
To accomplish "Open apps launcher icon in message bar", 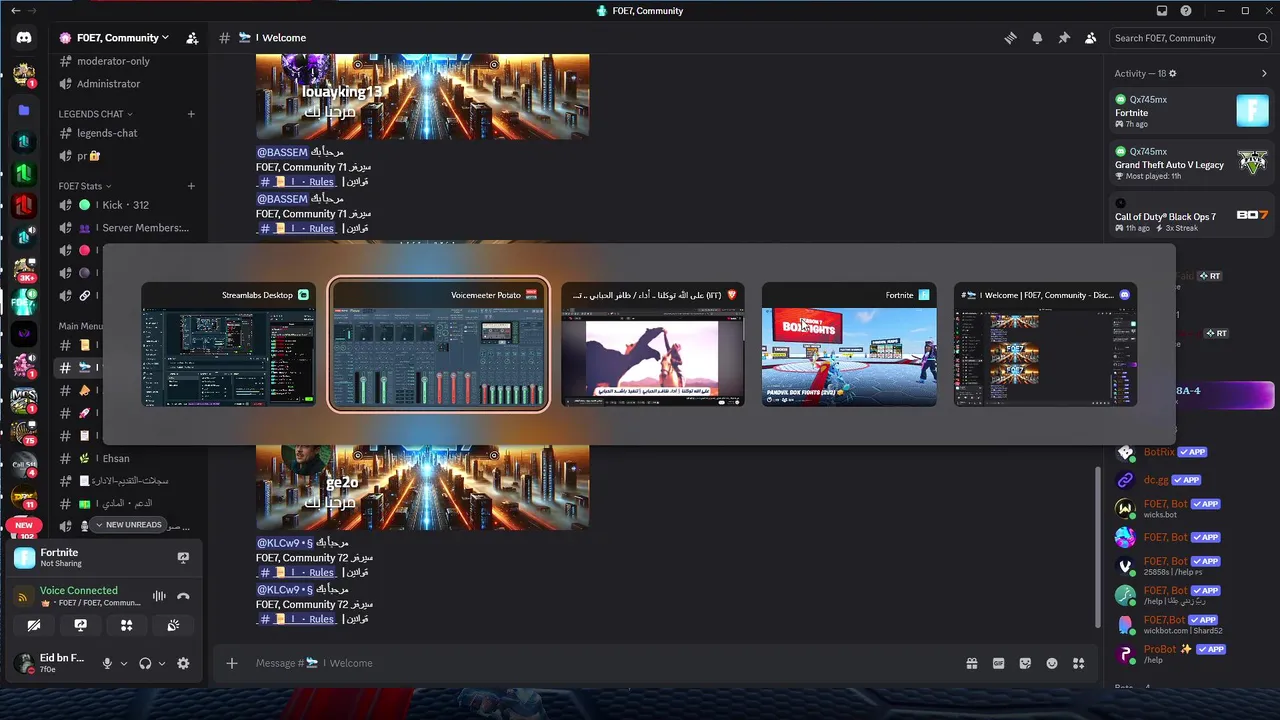I will pos(1078,663).
